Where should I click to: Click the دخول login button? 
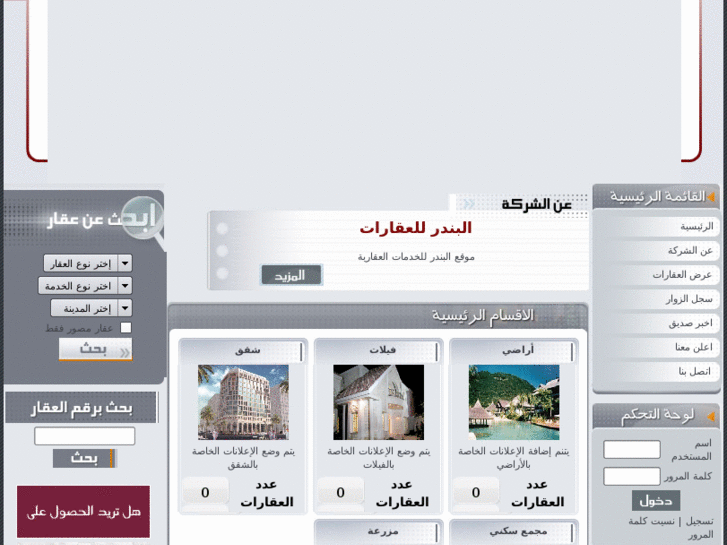(656, 500)
